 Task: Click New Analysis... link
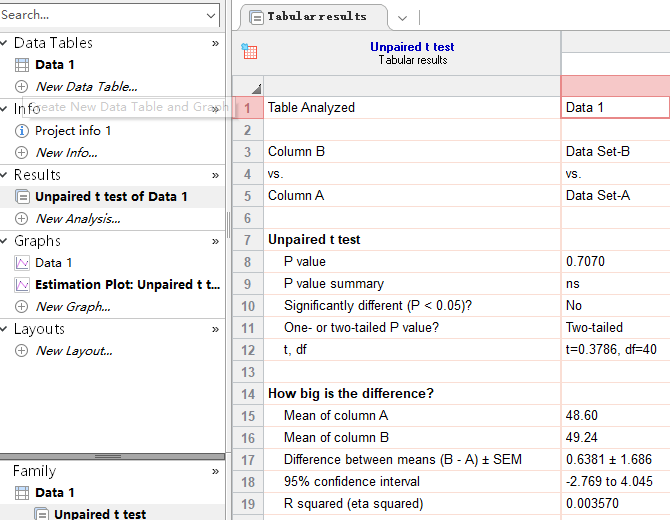point(78,219)
